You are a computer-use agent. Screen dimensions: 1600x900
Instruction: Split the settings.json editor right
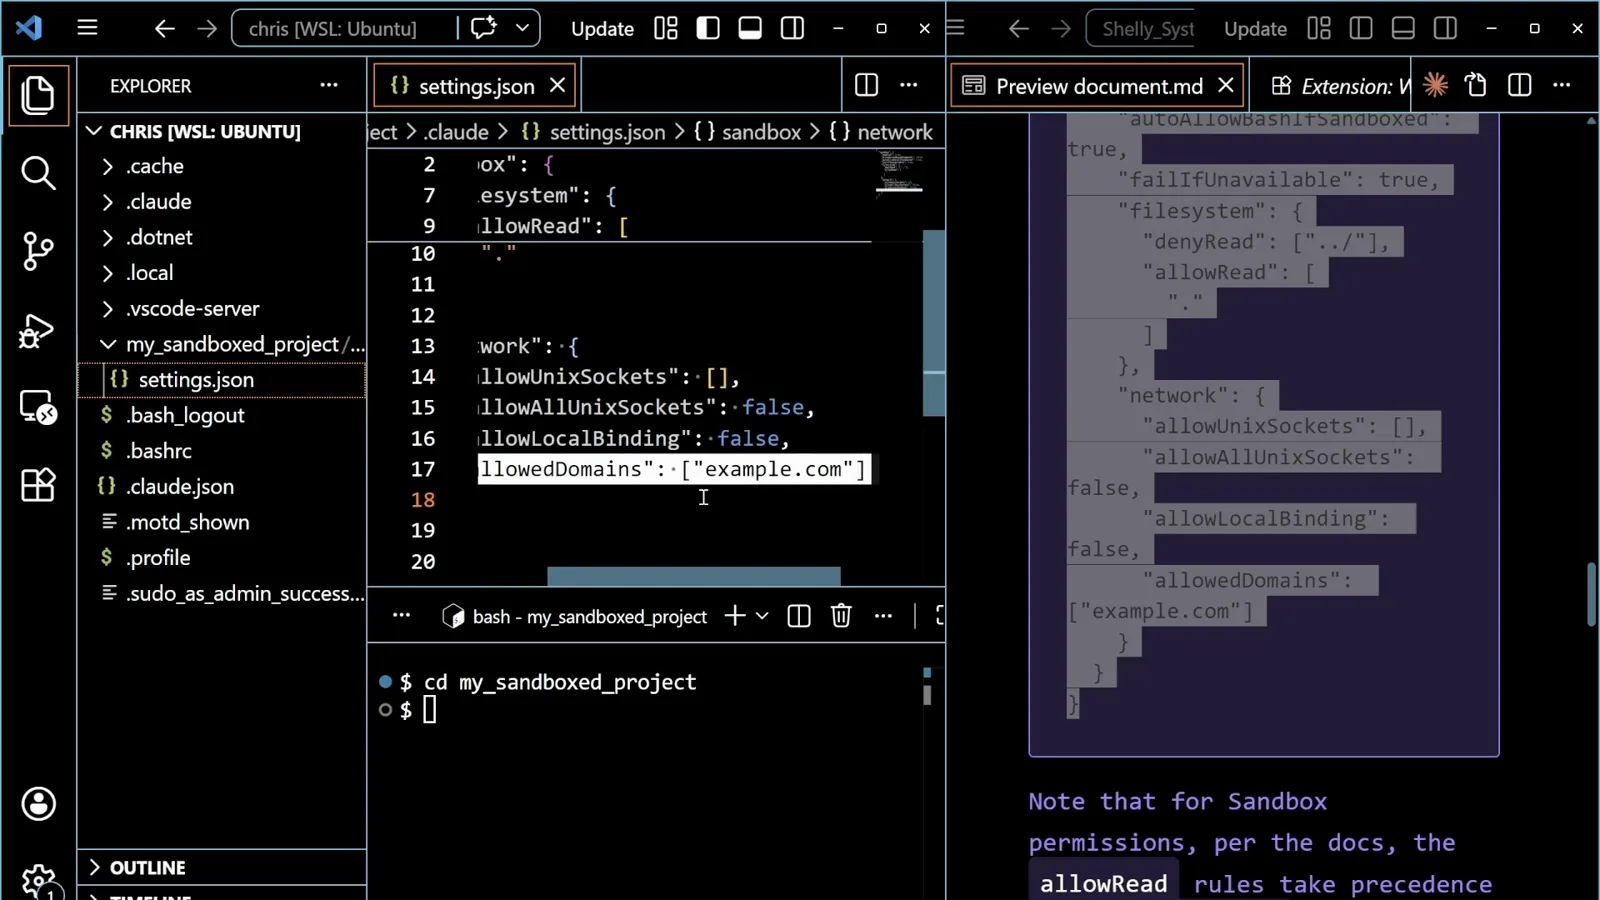866,86
